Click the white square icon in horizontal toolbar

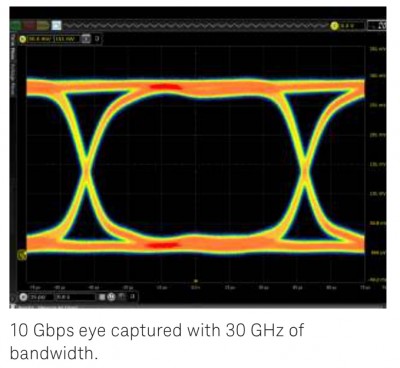pos(103,297)
